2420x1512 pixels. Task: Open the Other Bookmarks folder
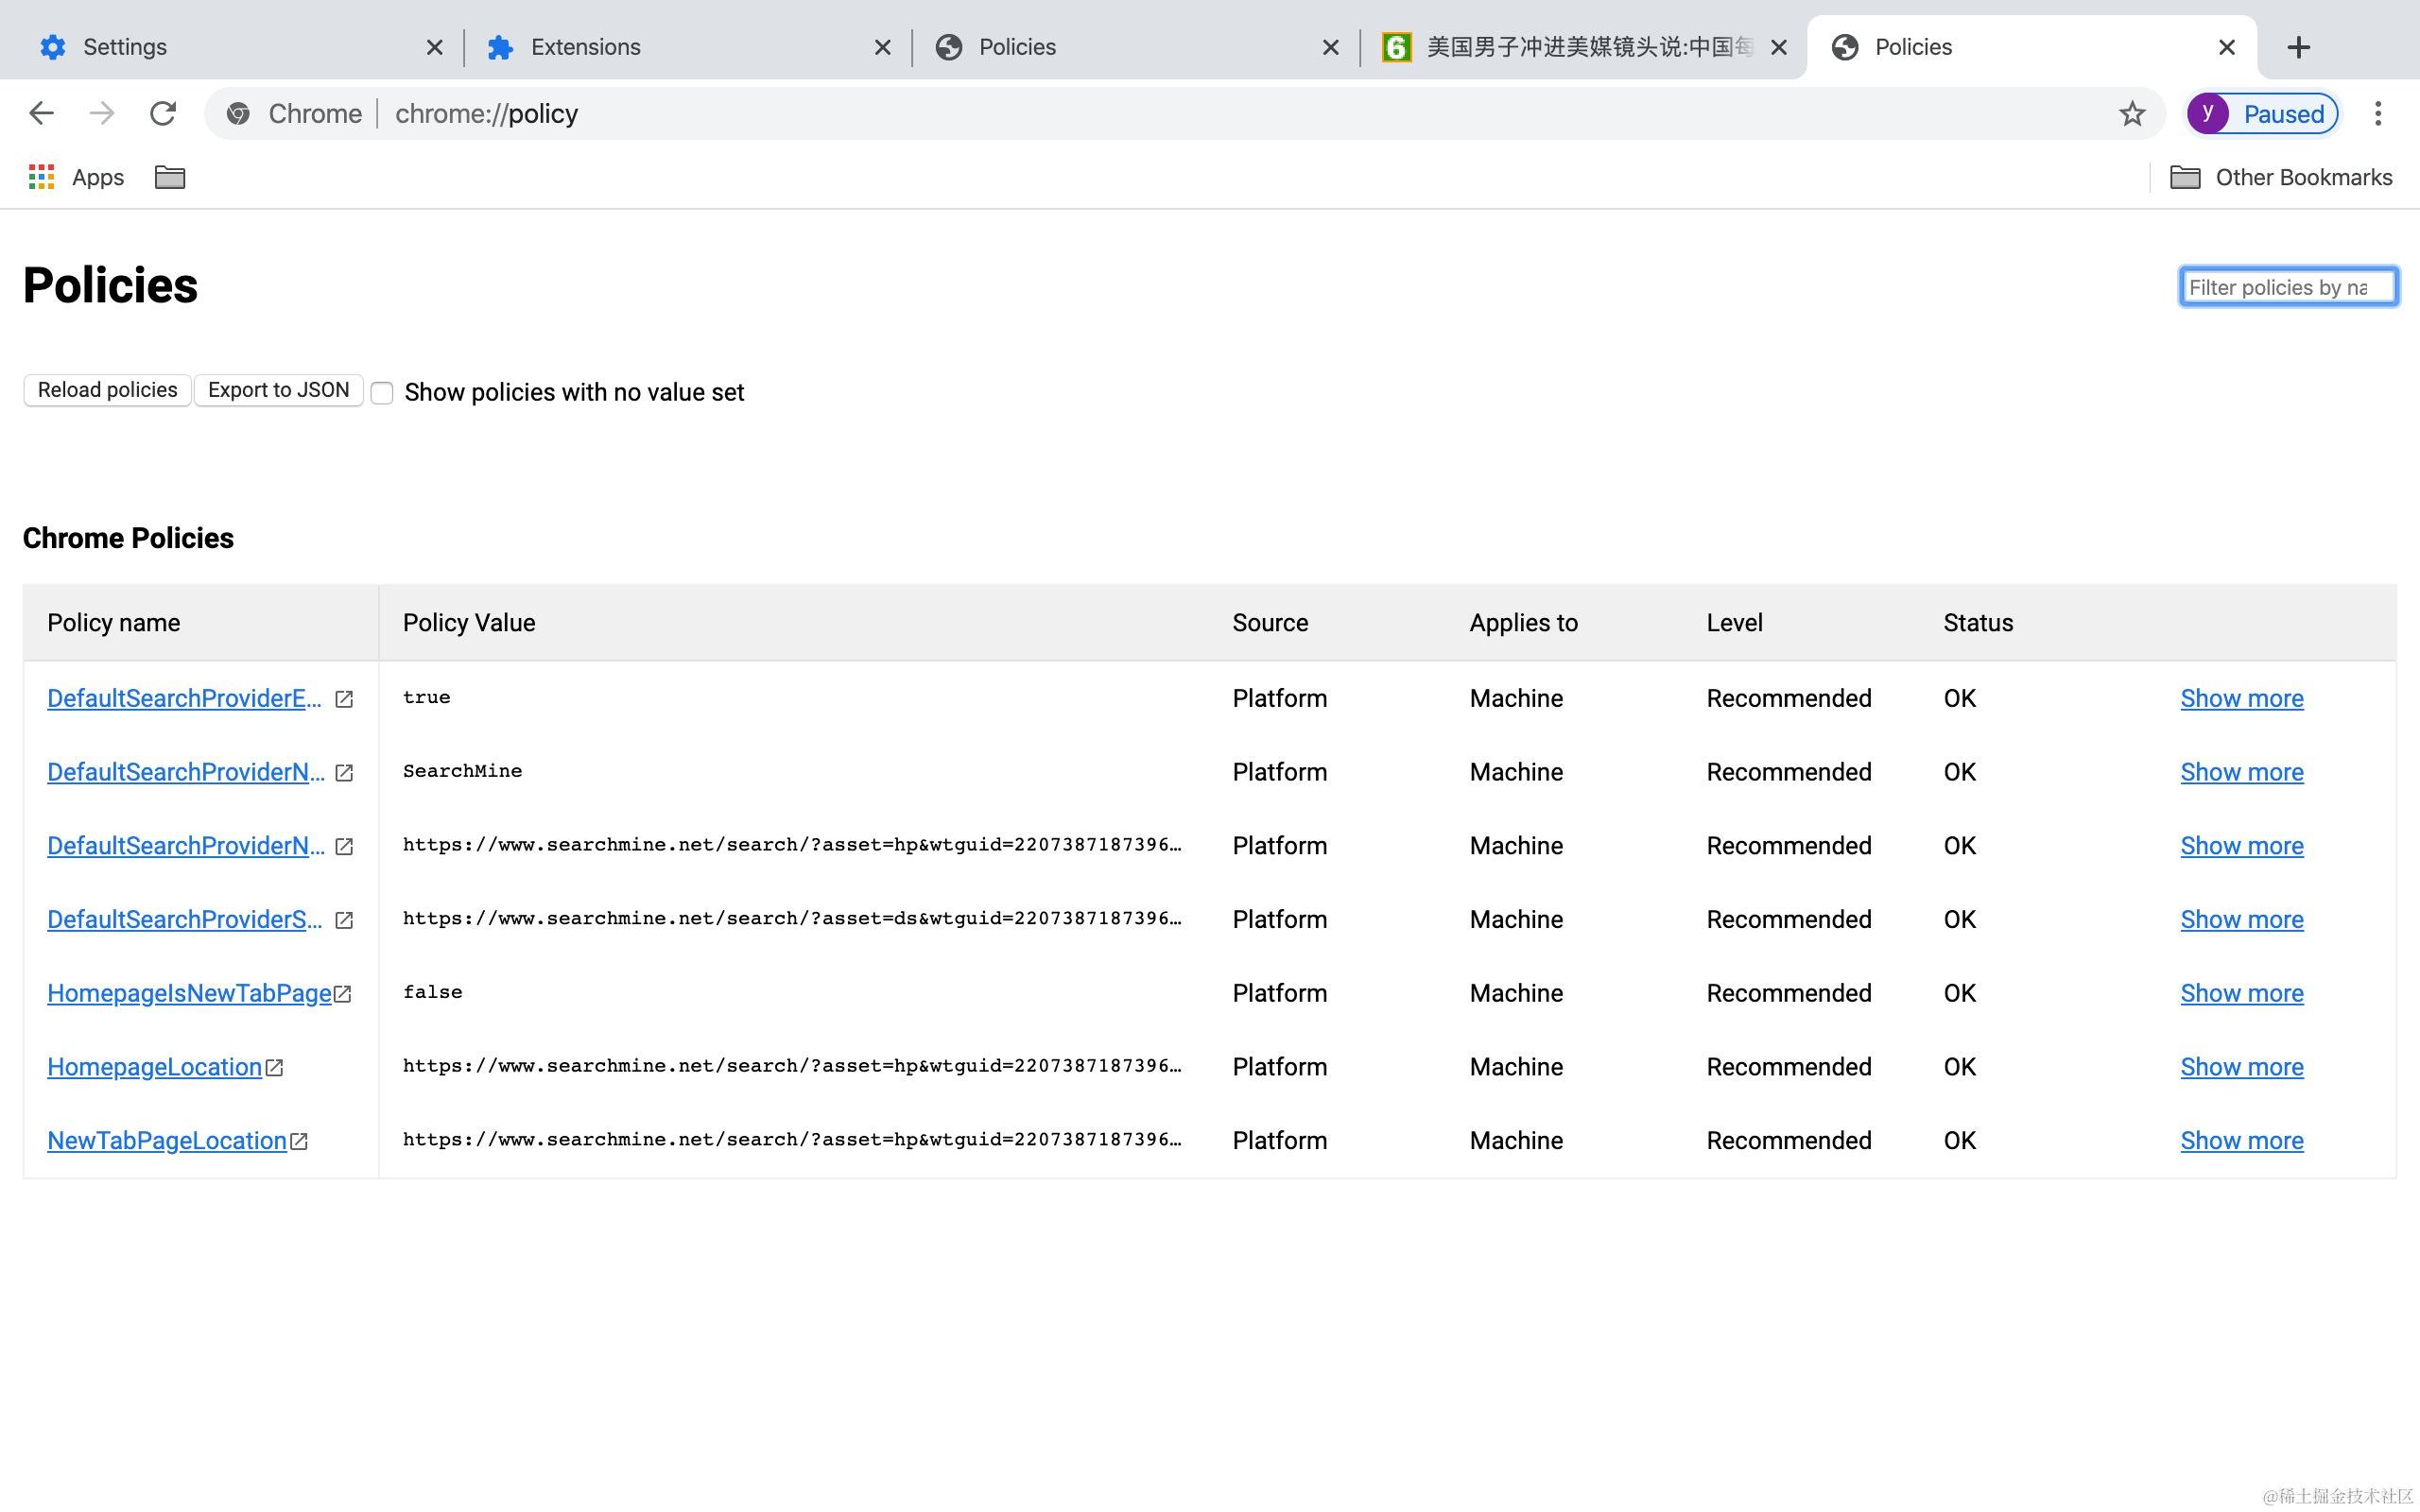pyautogui.click(x=2280, y=177)
